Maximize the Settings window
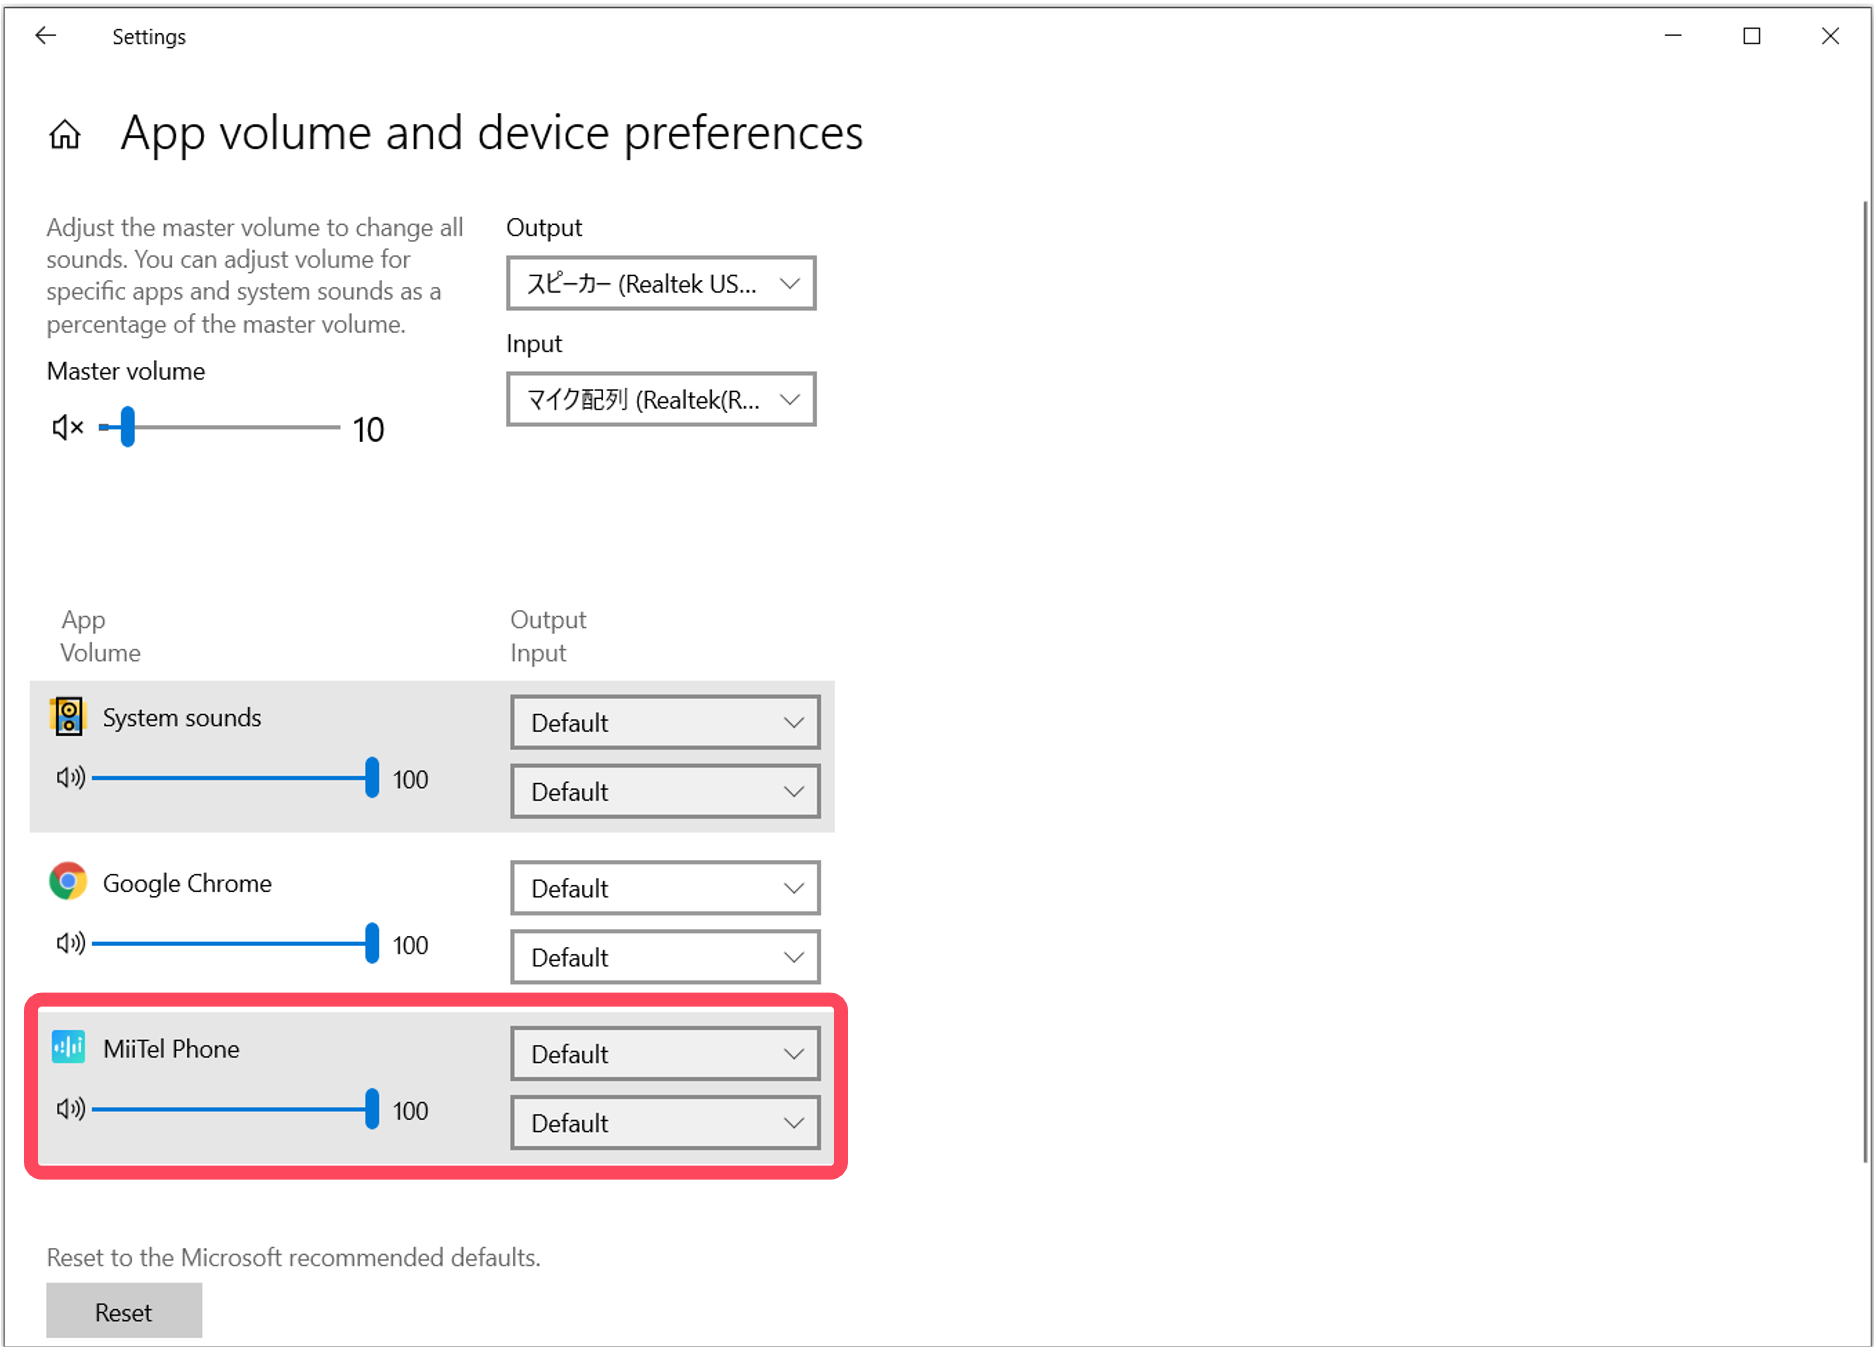 point(1752,36)
